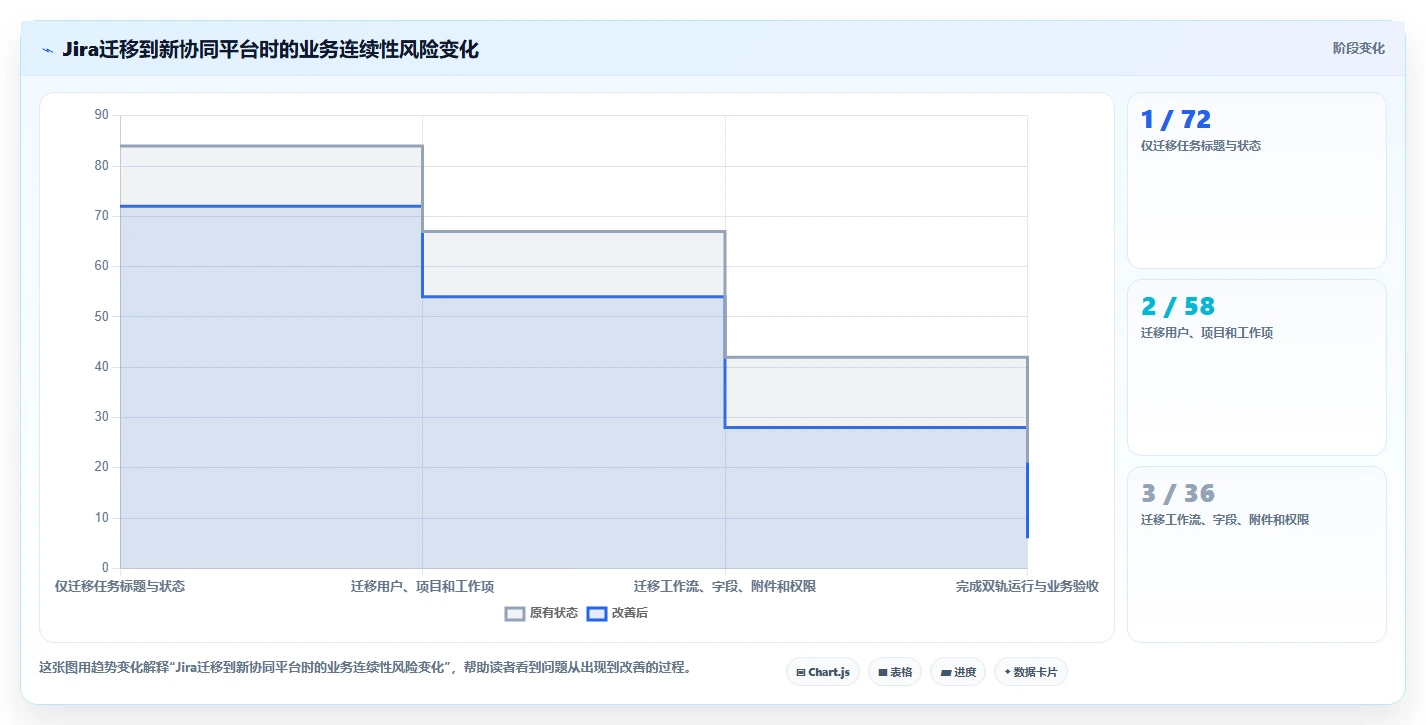
Task: Click the sparkle icon in the 数据卡片 tag
Action: coord(1007,672)
